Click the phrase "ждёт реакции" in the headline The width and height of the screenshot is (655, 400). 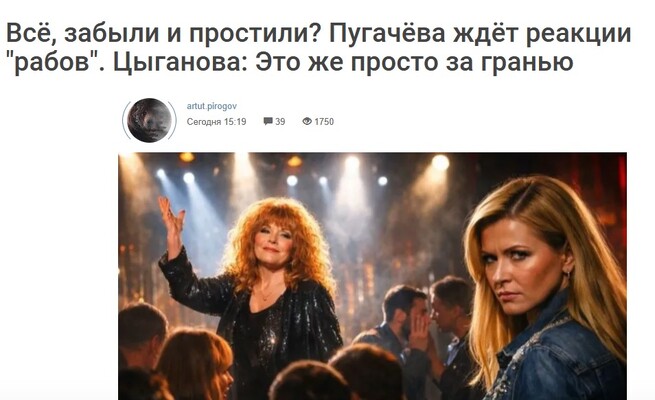[542, 34]
